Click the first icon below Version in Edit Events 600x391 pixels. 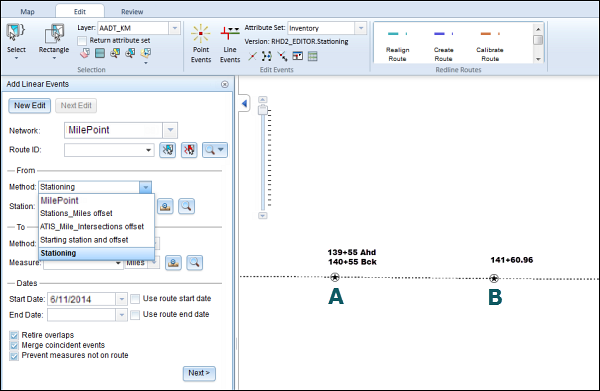pos(252,57)
